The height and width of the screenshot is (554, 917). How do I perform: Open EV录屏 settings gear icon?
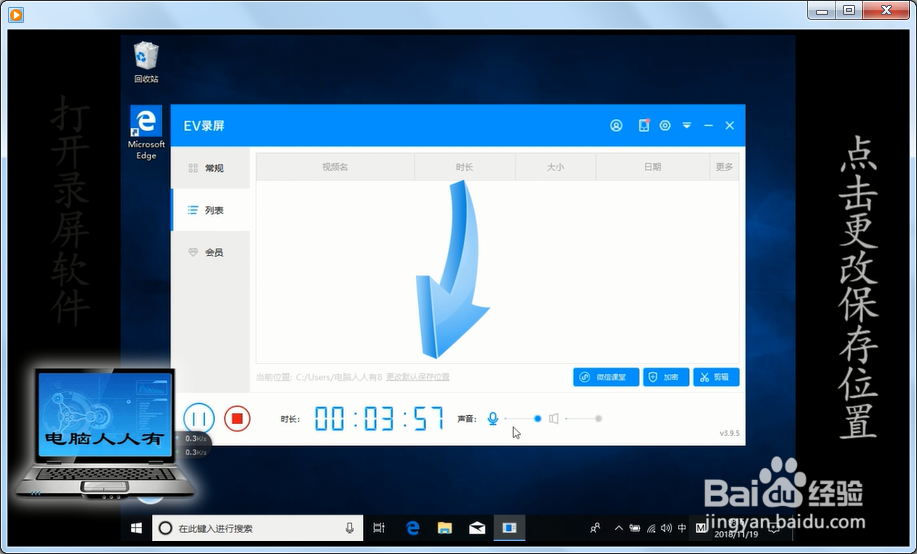(x=665, y=125)
